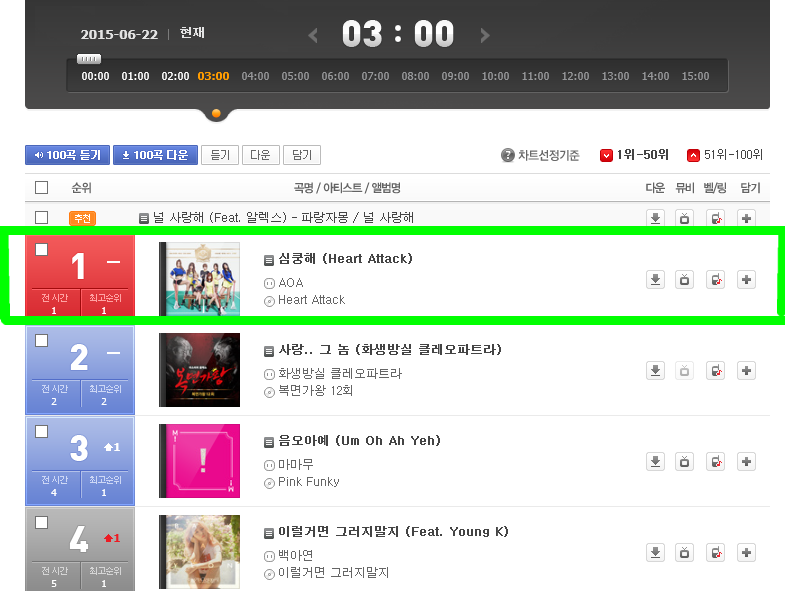
Task: Download the 심쿵해 (Heart Attack) song
Action: coord(655,279)
